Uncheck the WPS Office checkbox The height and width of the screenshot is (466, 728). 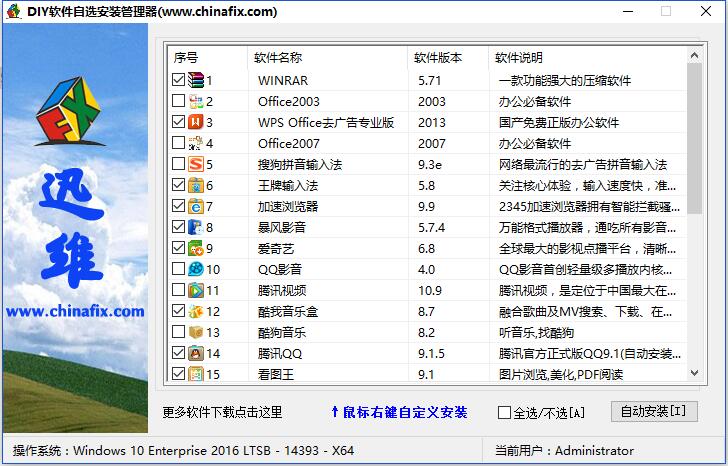point(178,121)
